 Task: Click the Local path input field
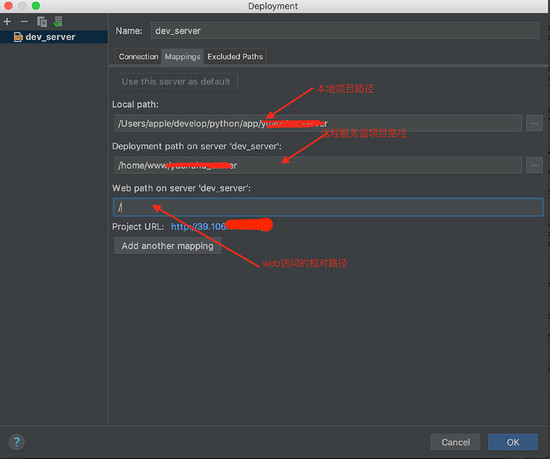pos(318,123)
